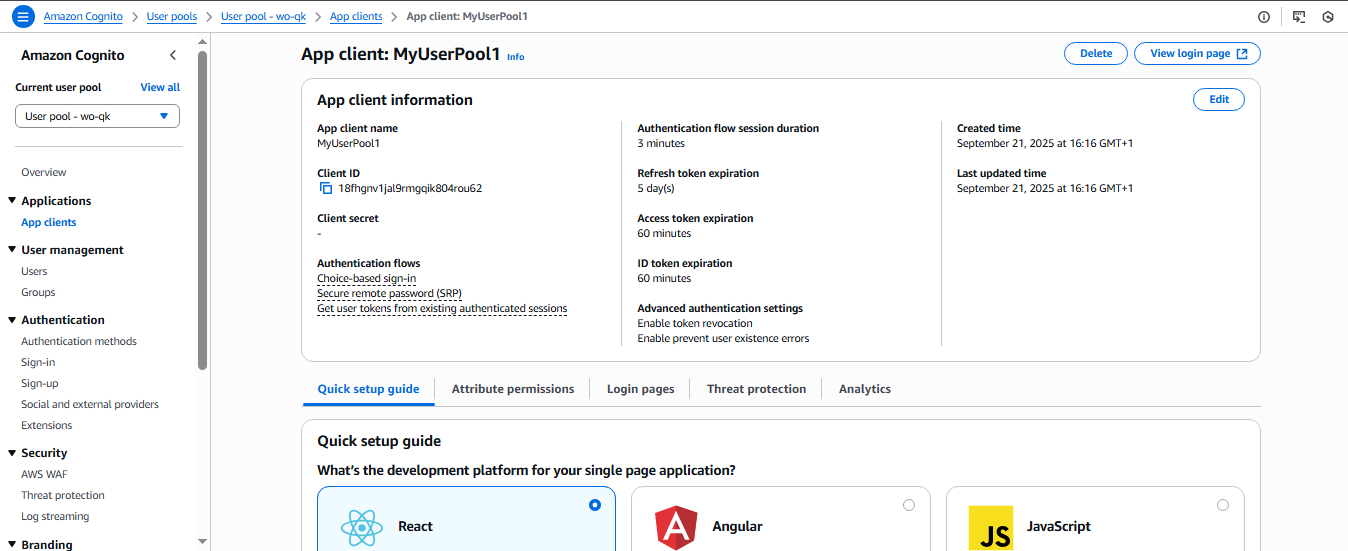Viewport: 1348px width, 551px height.
Task: Collapse the Applications section in sidebar
Action: [x=12, y=201]
